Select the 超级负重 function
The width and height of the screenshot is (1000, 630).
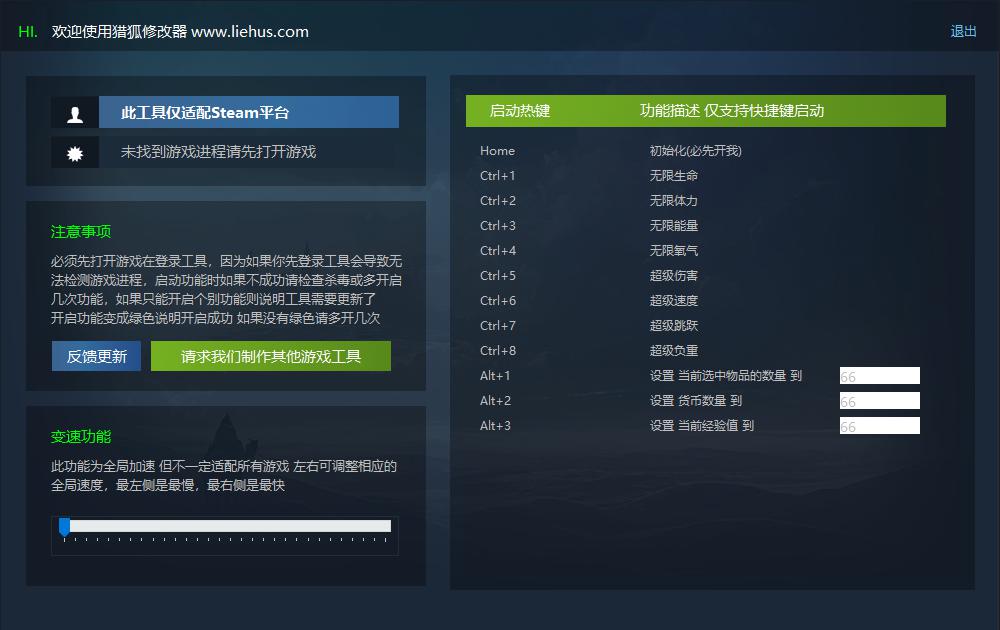click(673, 350)
